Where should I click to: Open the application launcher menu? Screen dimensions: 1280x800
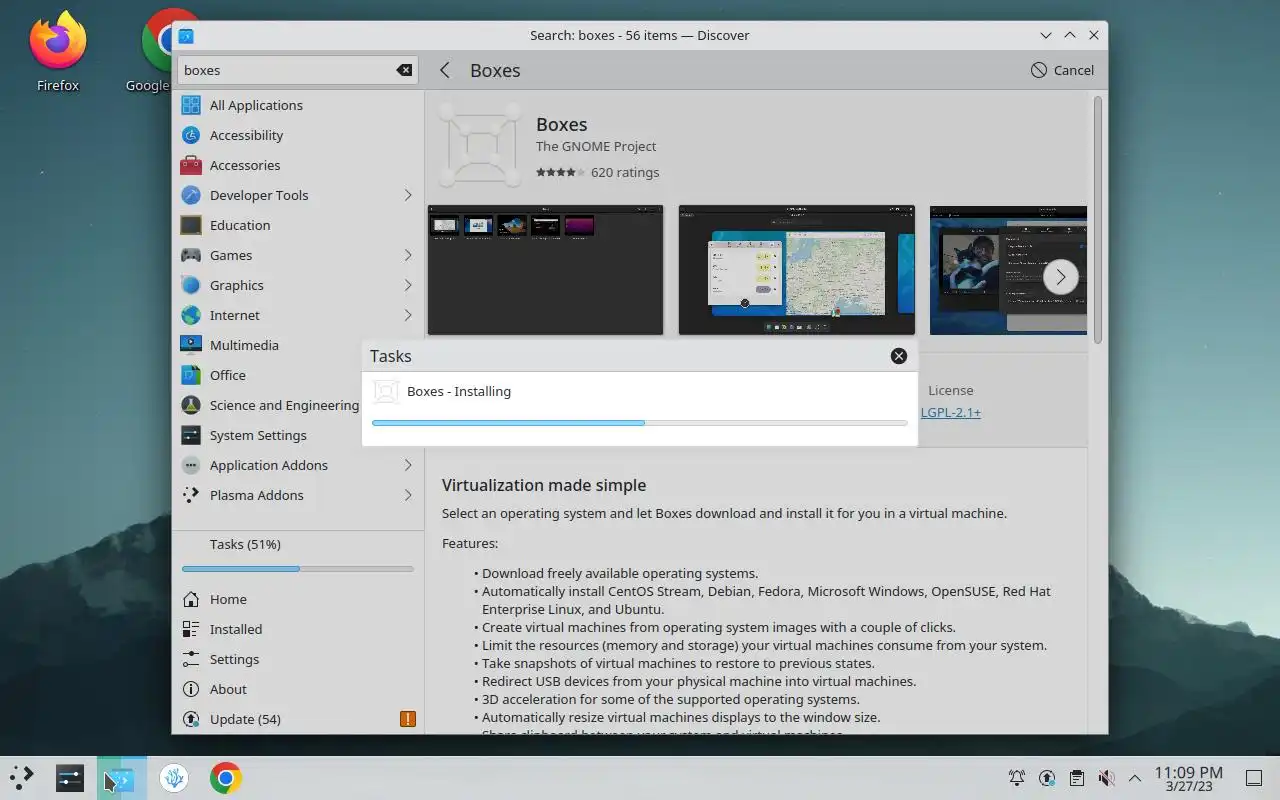[22, 778]
